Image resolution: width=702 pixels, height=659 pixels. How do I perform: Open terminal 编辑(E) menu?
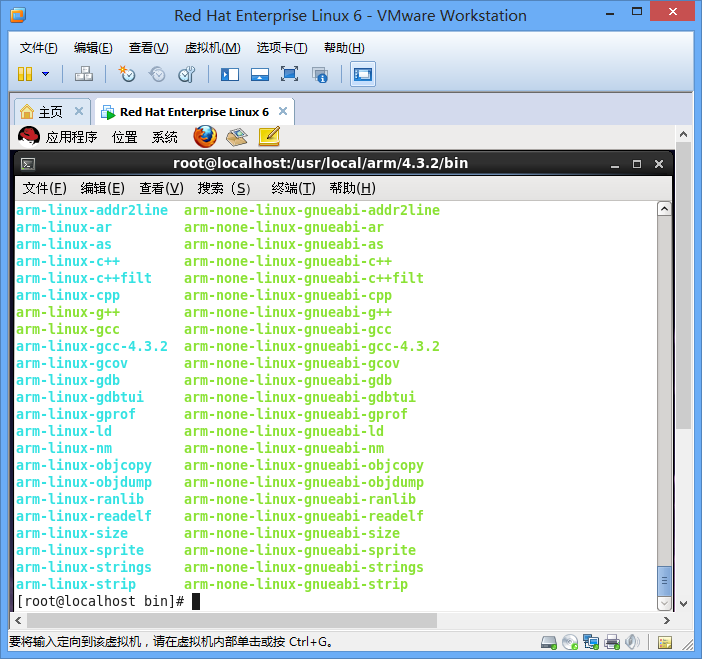(103, 188)
